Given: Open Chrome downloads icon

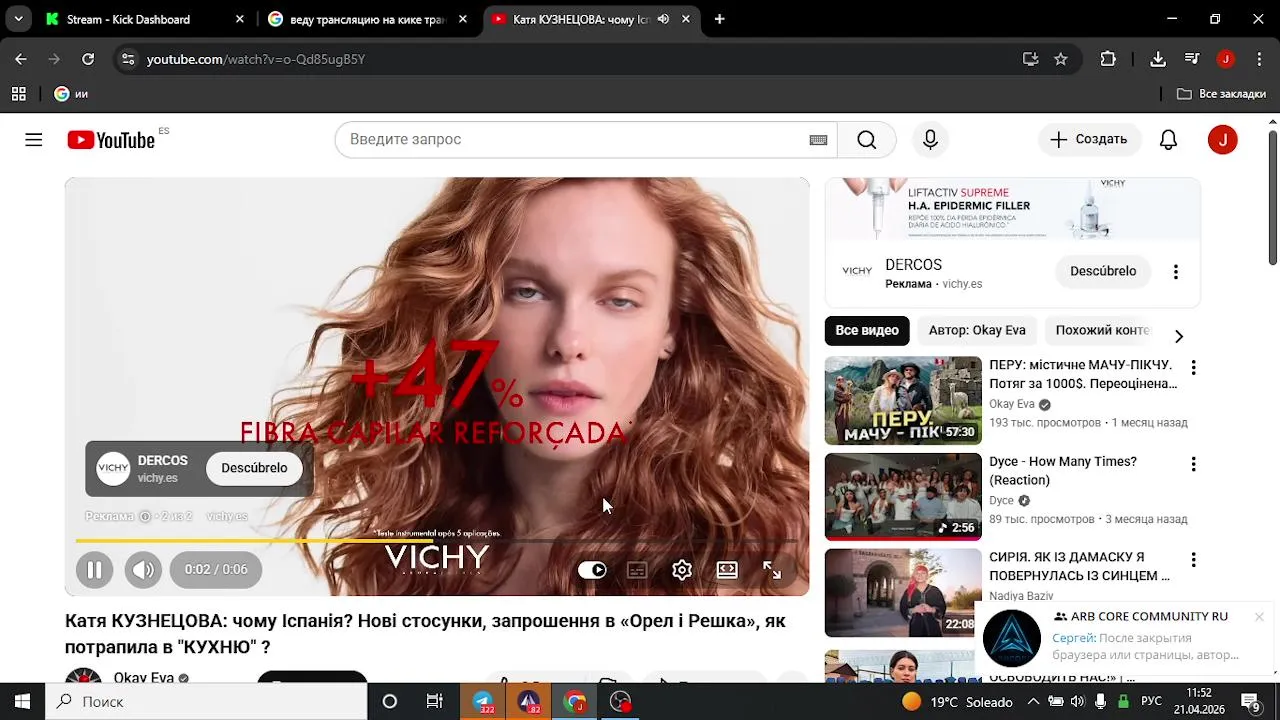Looking at the screenshot, I should click(x=1158, y=59).
